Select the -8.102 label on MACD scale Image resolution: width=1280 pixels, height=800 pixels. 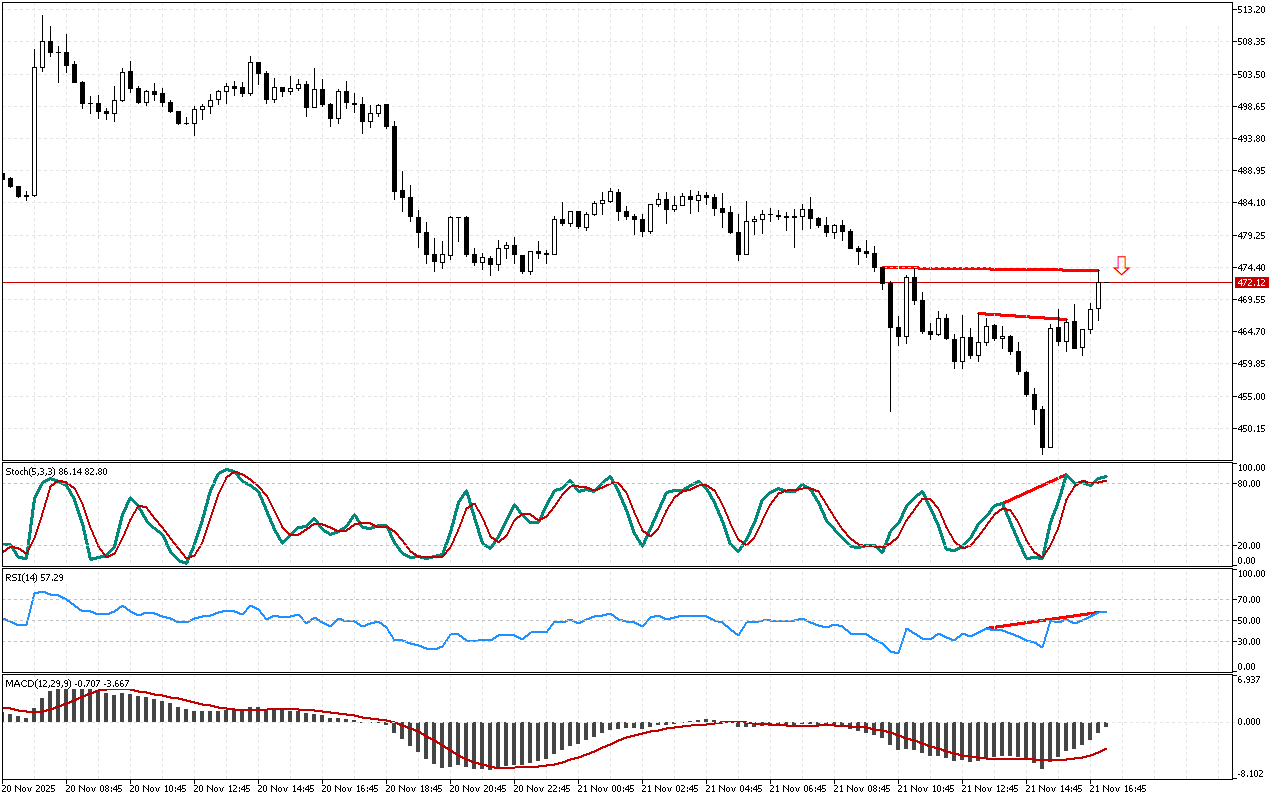[1249, 772]
